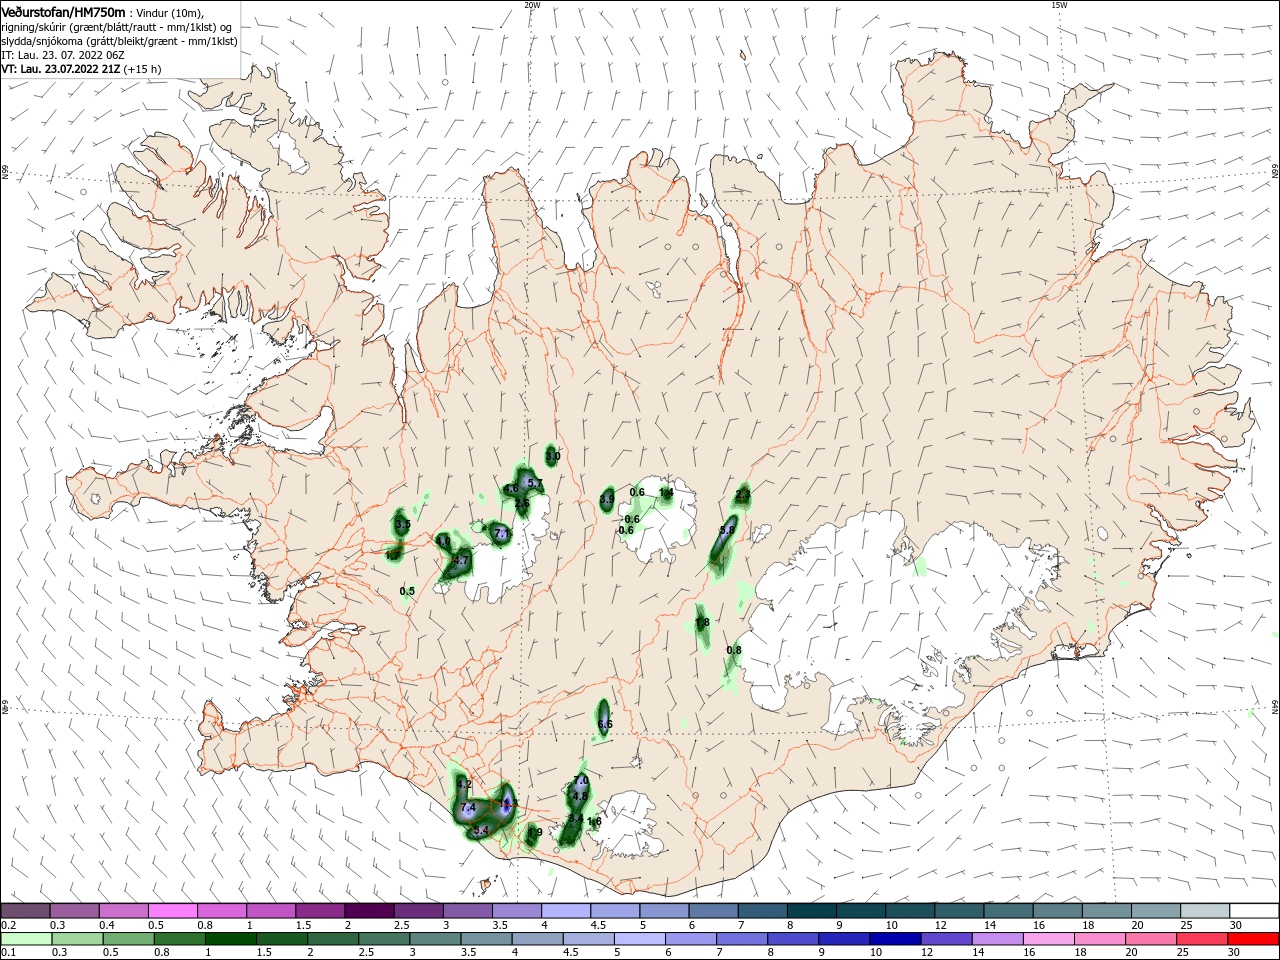Click the upper legend swatch labeled 3

[466, 910]
